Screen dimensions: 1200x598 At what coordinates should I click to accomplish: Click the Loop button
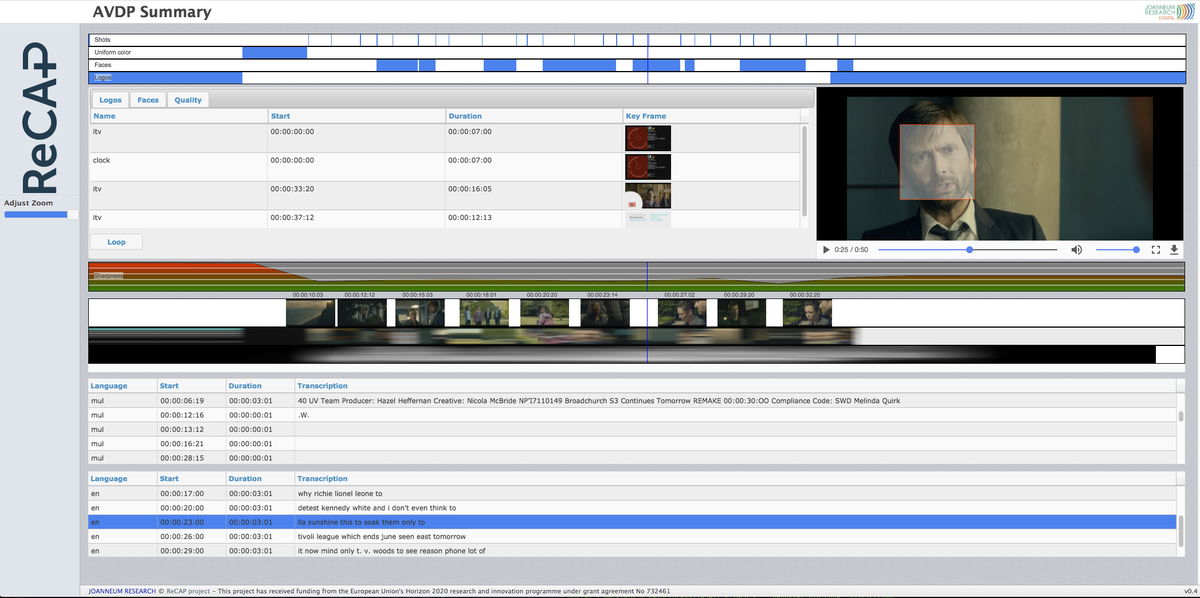116,242
